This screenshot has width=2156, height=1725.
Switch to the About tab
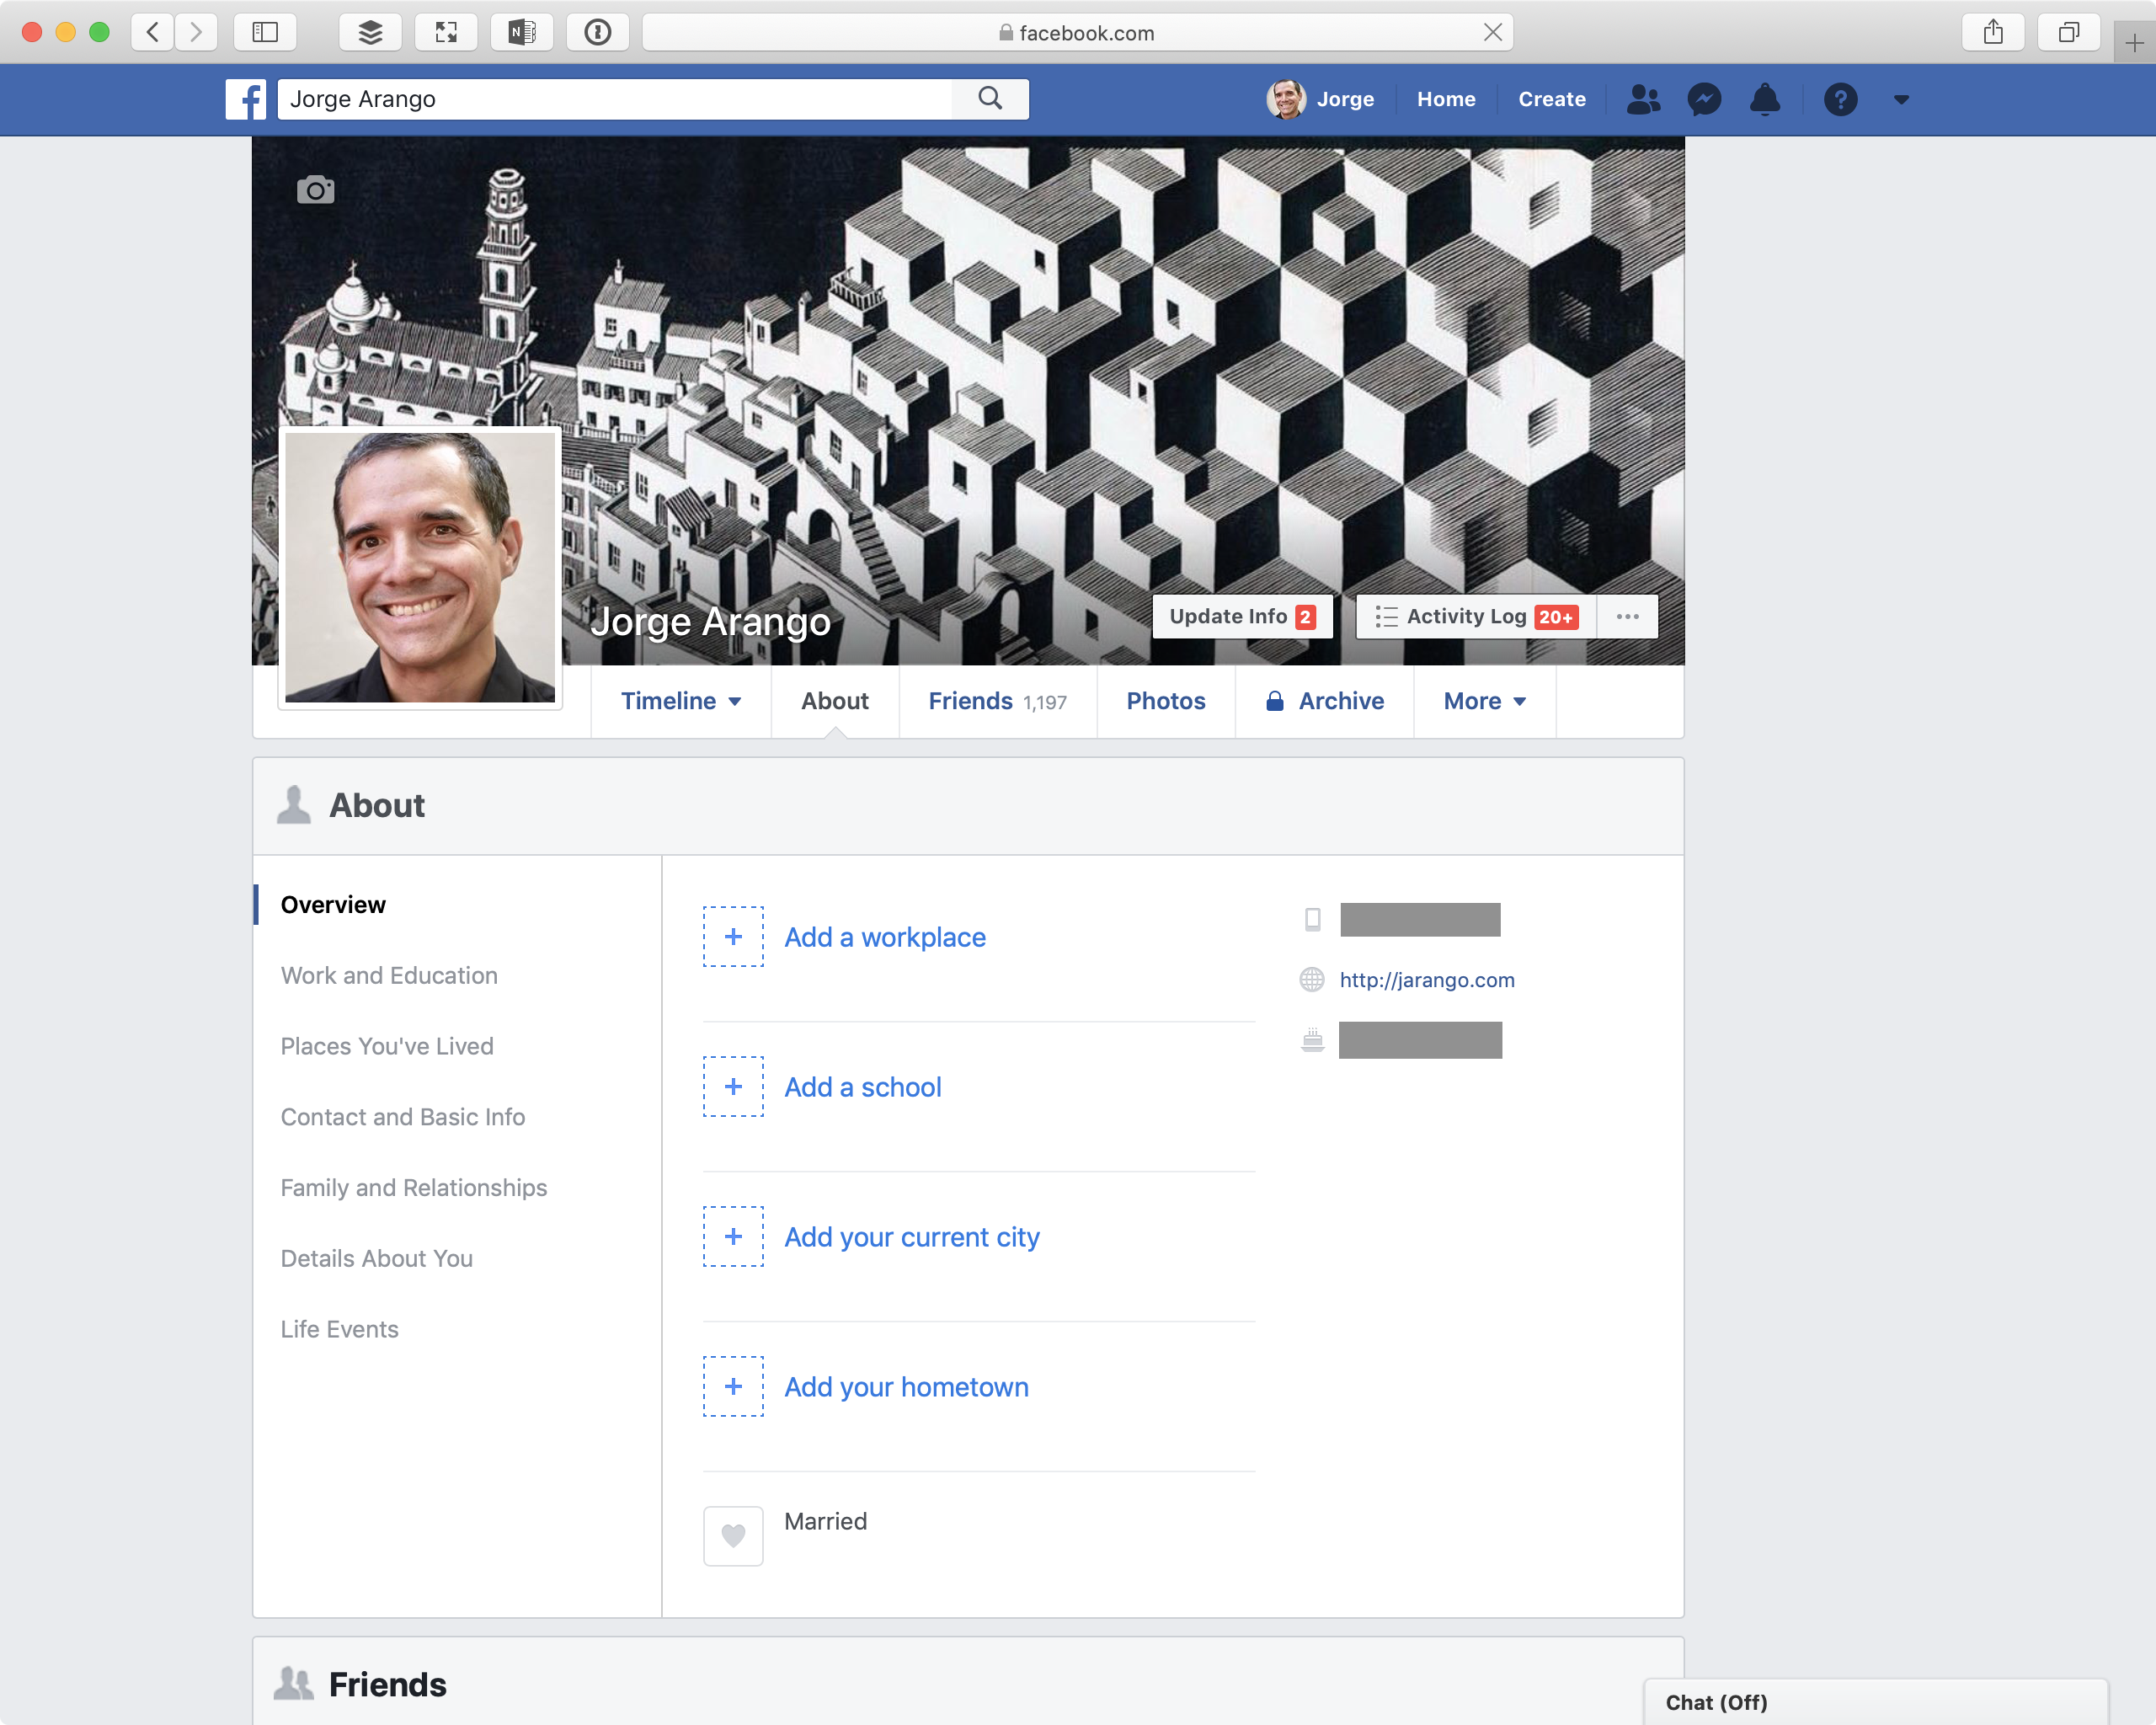(x=835, y=701)
